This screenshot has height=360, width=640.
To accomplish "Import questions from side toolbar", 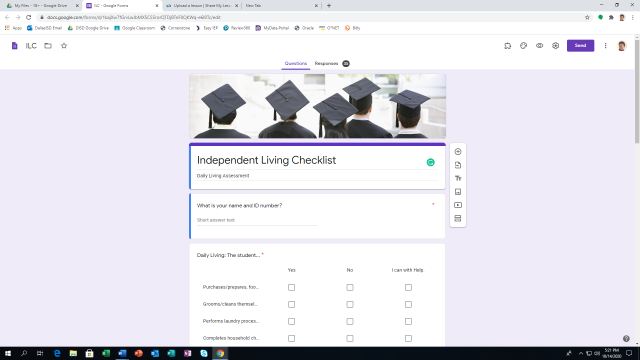I will [458, 165].
